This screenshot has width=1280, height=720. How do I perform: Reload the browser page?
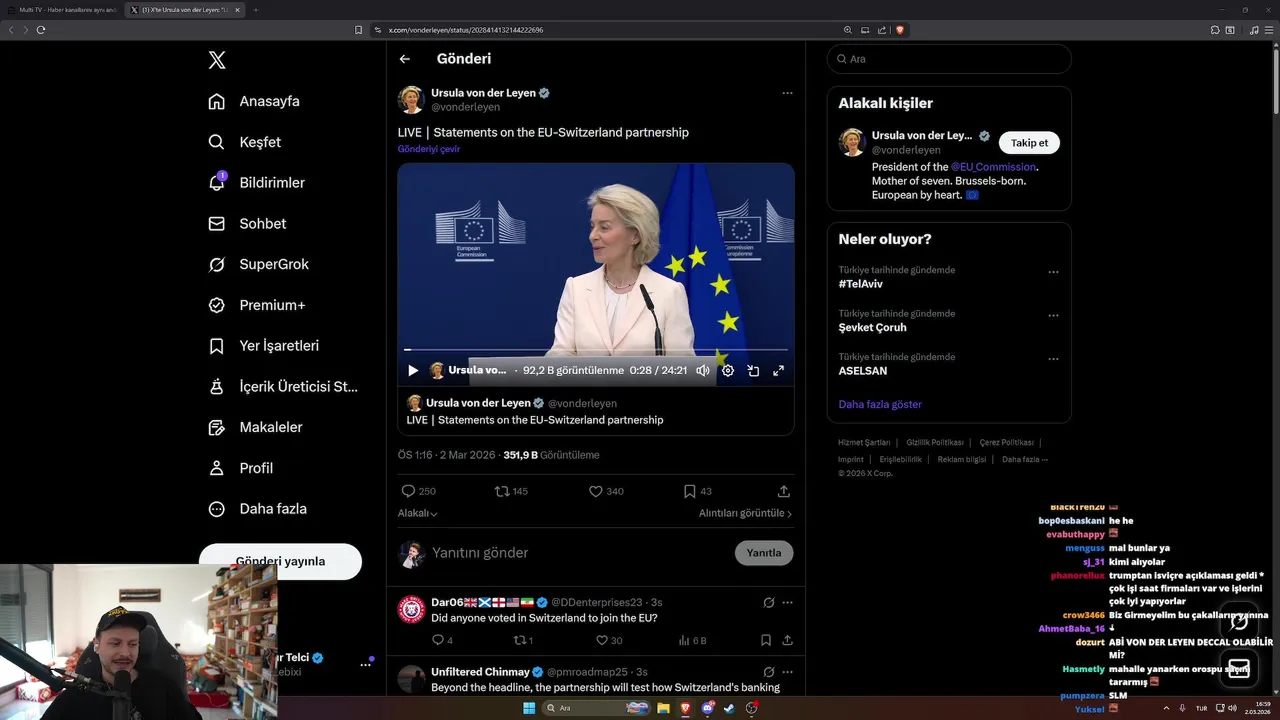41,30
